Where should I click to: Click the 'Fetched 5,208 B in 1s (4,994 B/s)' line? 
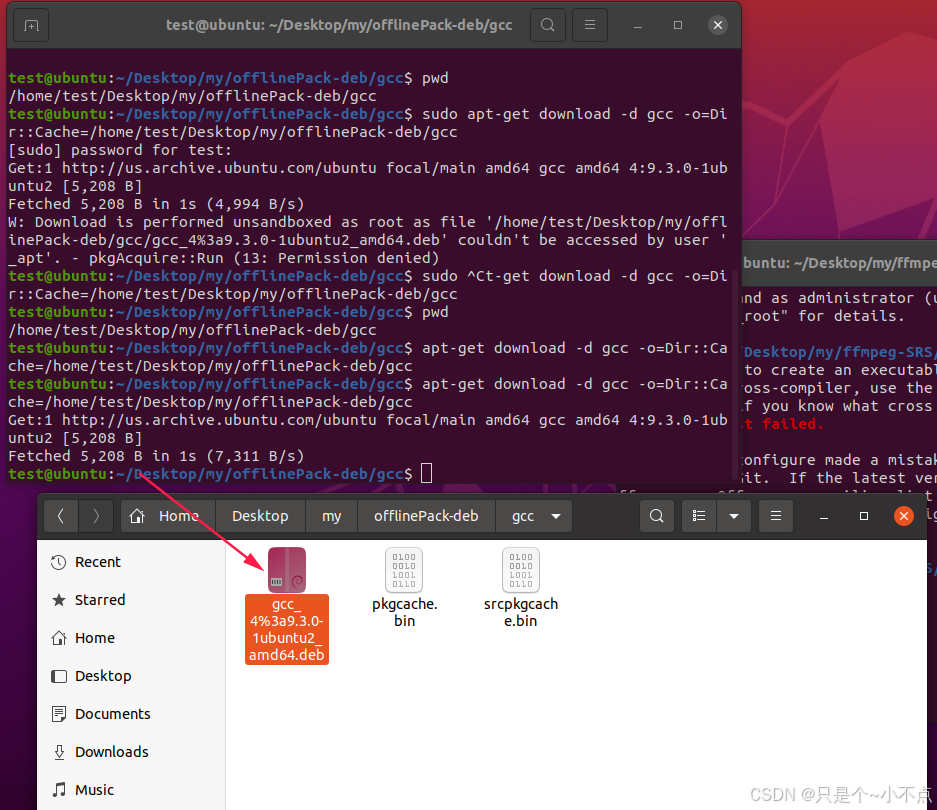point(156,204)
